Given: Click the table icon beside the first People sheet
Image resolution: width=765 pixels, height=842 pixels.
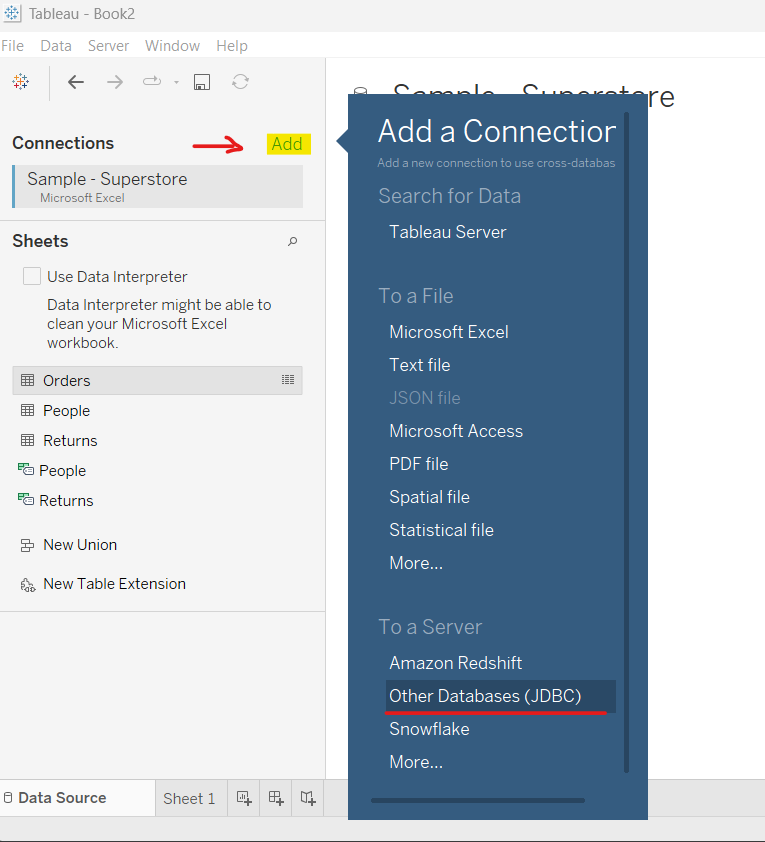Looking at the screenshot, I should pos(27,410).
